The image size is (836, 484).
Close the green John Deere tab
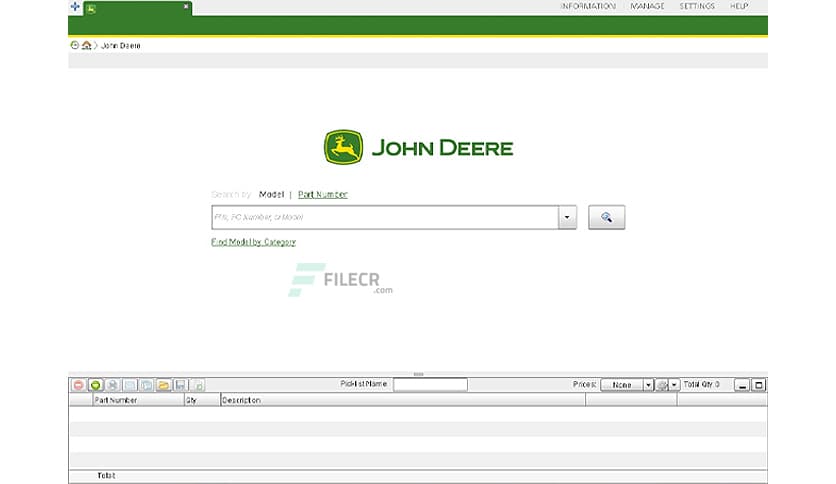point(186,6)
